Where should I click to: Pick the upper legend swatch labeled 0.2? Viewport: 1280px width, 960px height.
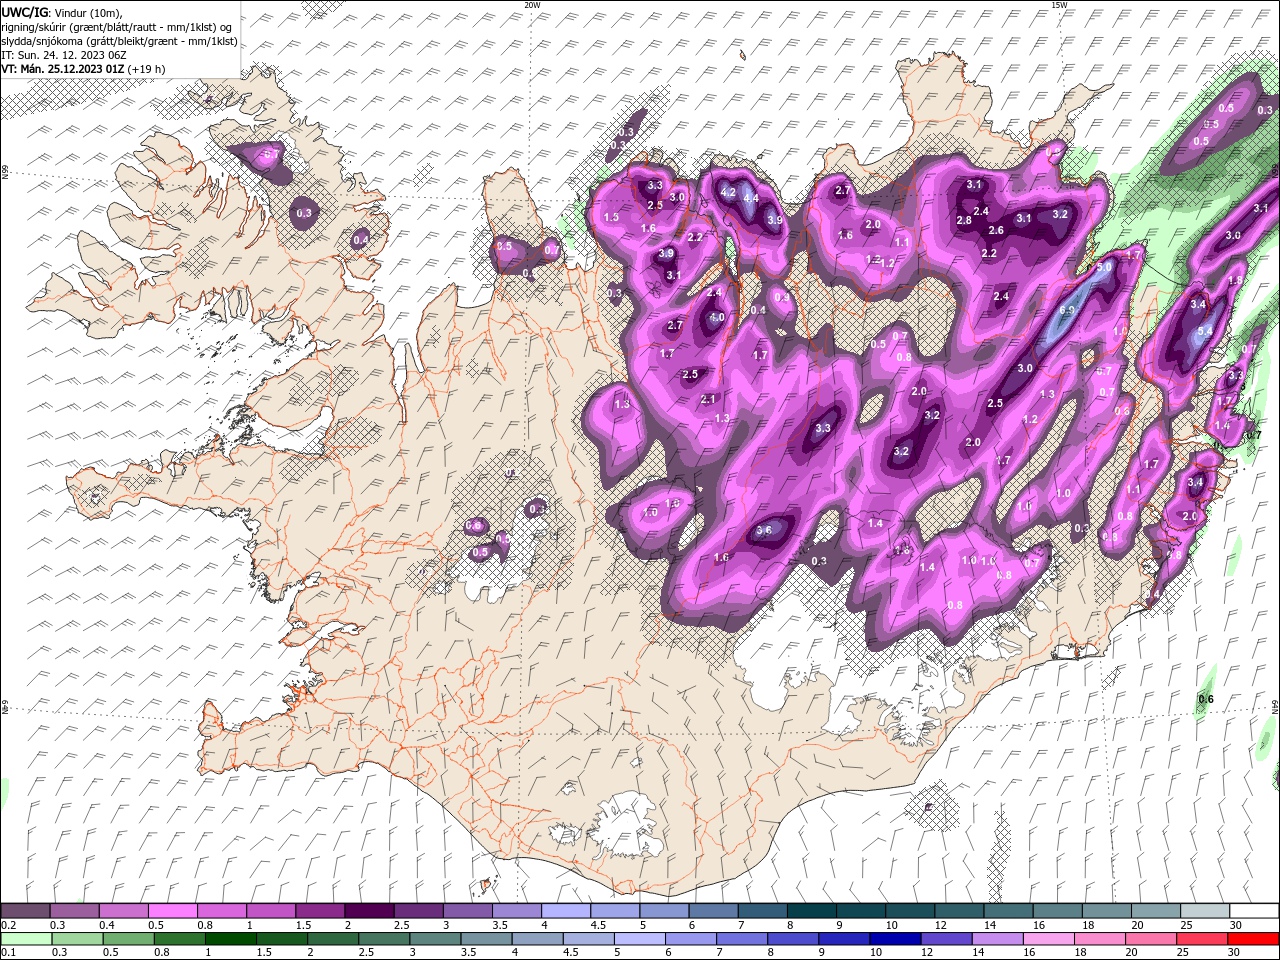pos(25,911)
